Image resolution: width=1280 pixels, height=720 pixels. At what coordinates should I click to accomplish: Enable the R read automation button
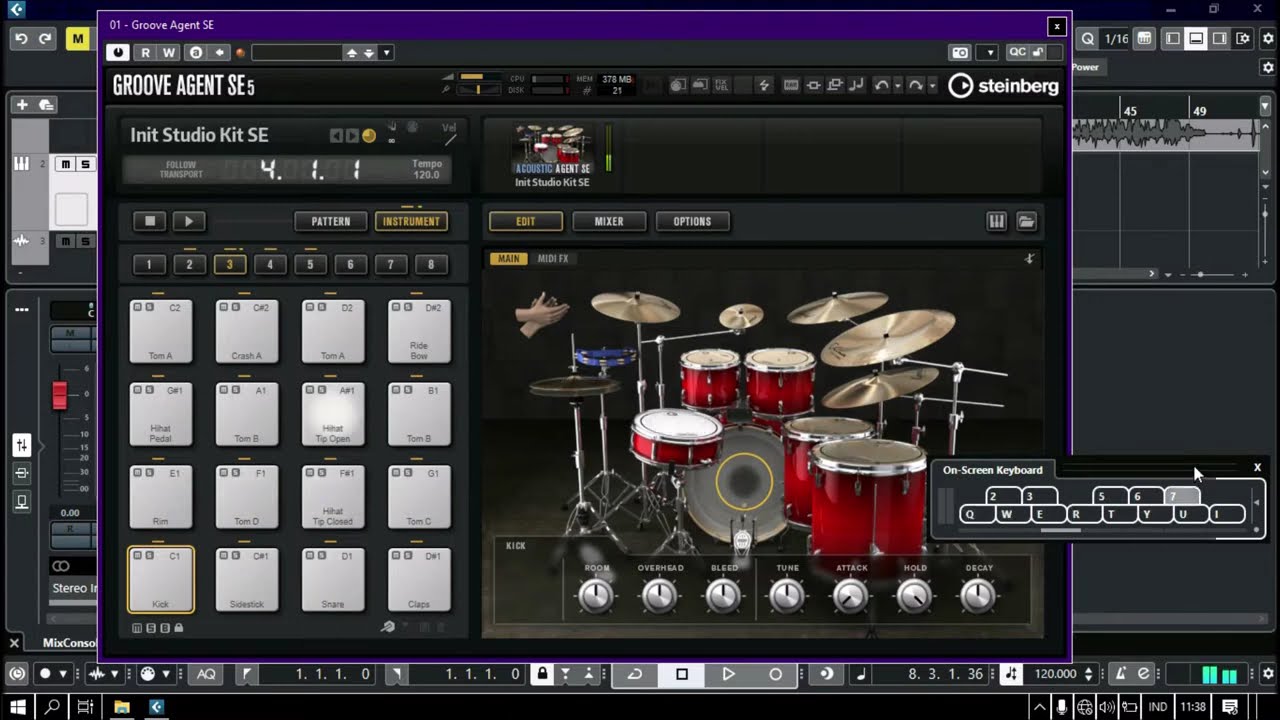pyautogui.click(x=146, y=52)
